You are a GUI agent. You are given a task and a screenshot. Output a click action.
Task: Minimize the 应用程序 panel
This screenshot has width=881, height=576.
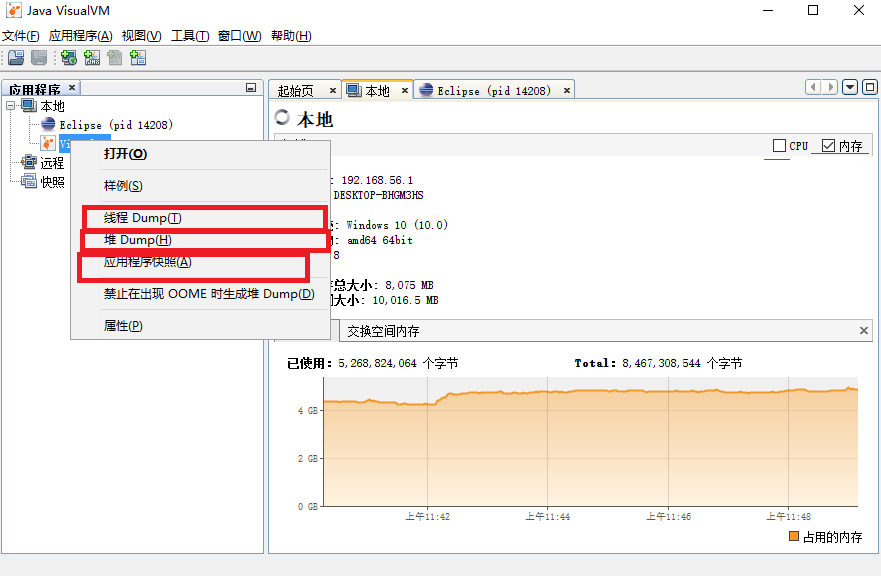click(x=251, y=88)
